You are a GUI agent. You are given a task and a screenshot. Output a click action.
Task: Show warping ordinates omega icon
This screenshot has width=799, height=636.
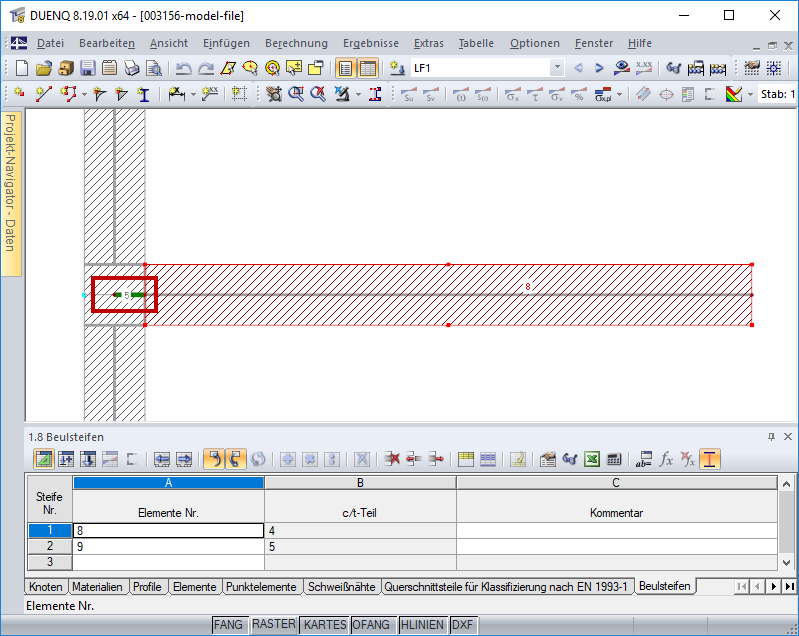(x=461, y=94)
